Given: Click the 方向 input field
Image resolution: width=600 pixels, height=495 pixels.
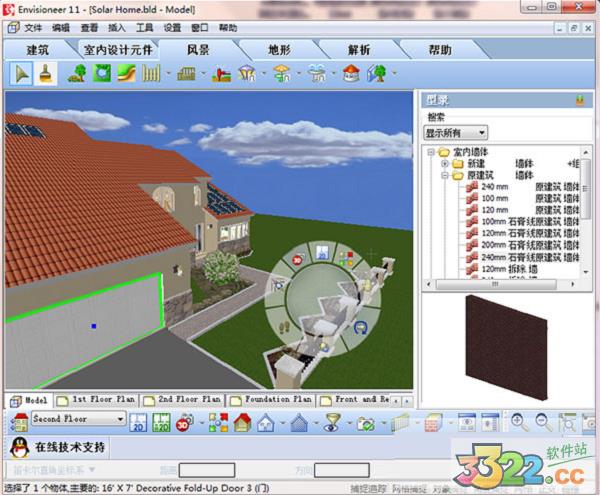Looking at the screenshot, I should coord(342,470).
